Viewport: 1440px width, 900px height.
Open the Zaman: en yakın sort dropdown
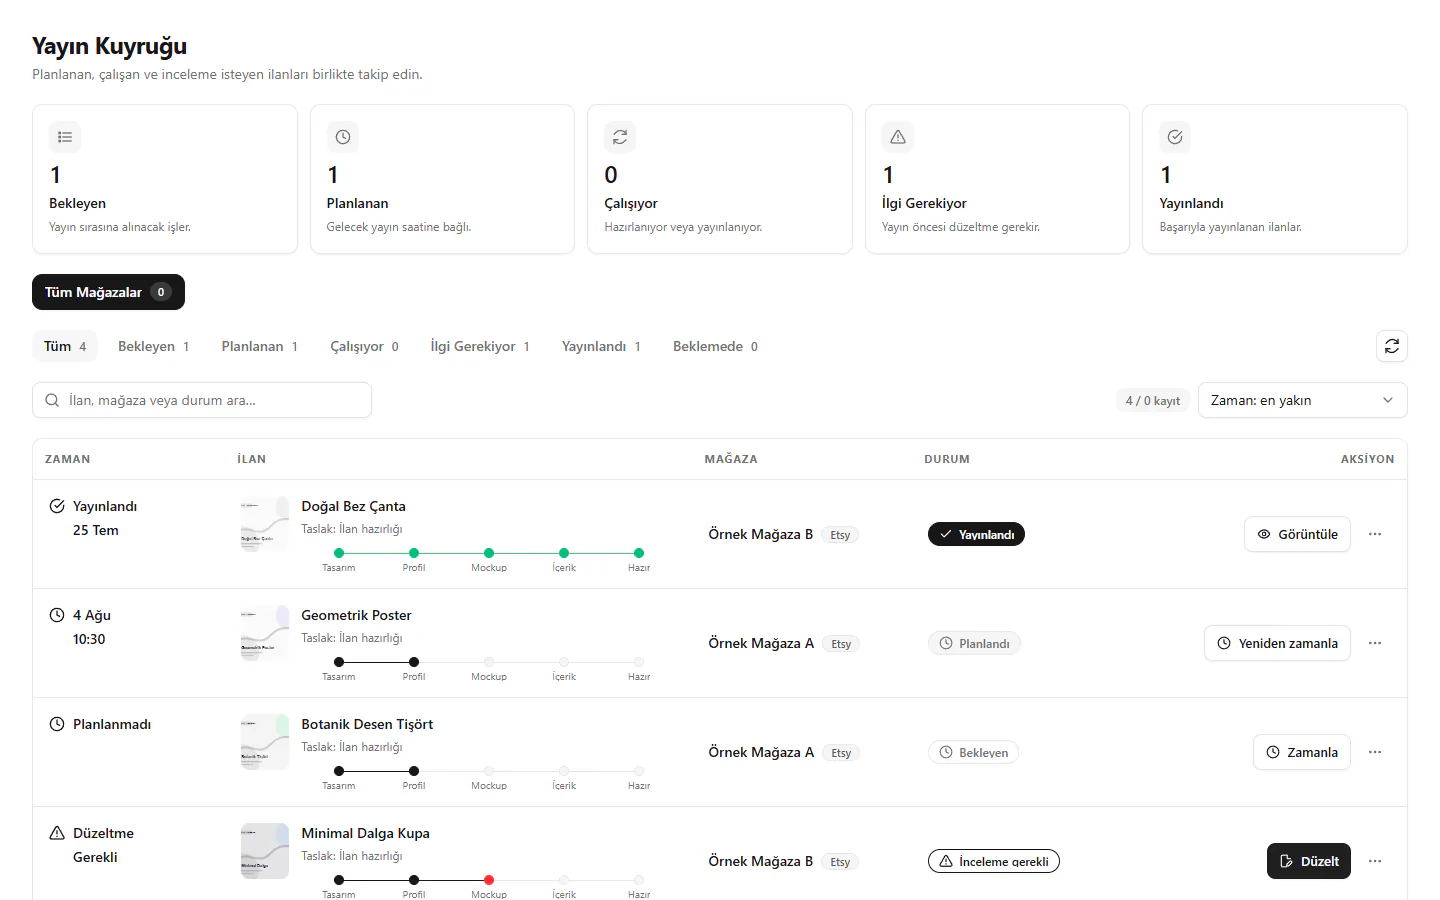tap(1302, 400)
